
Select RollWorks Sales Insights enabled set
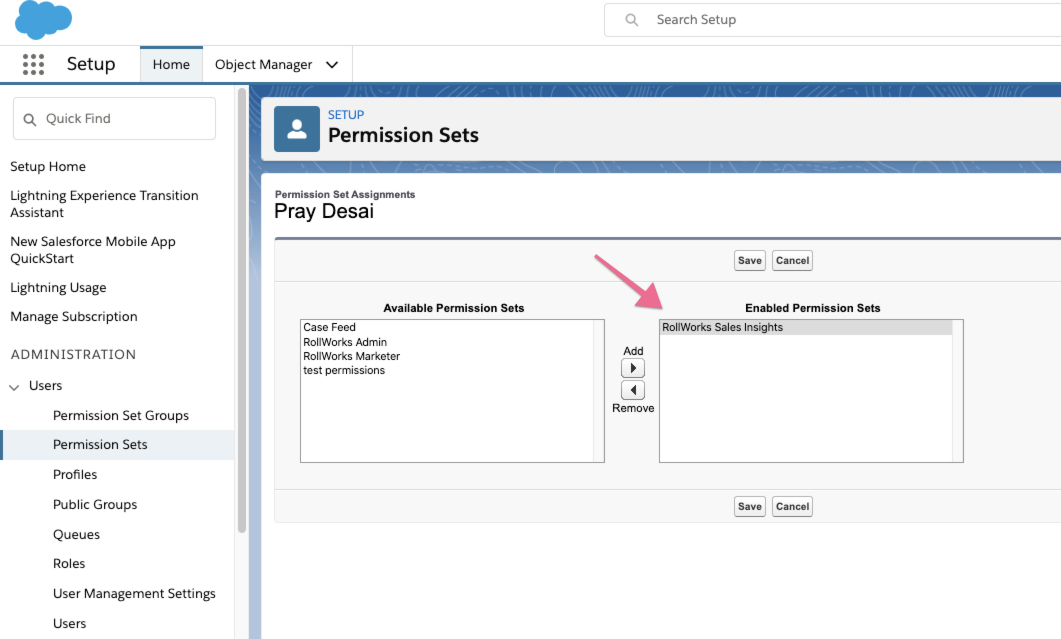click(x=805, y=328)
